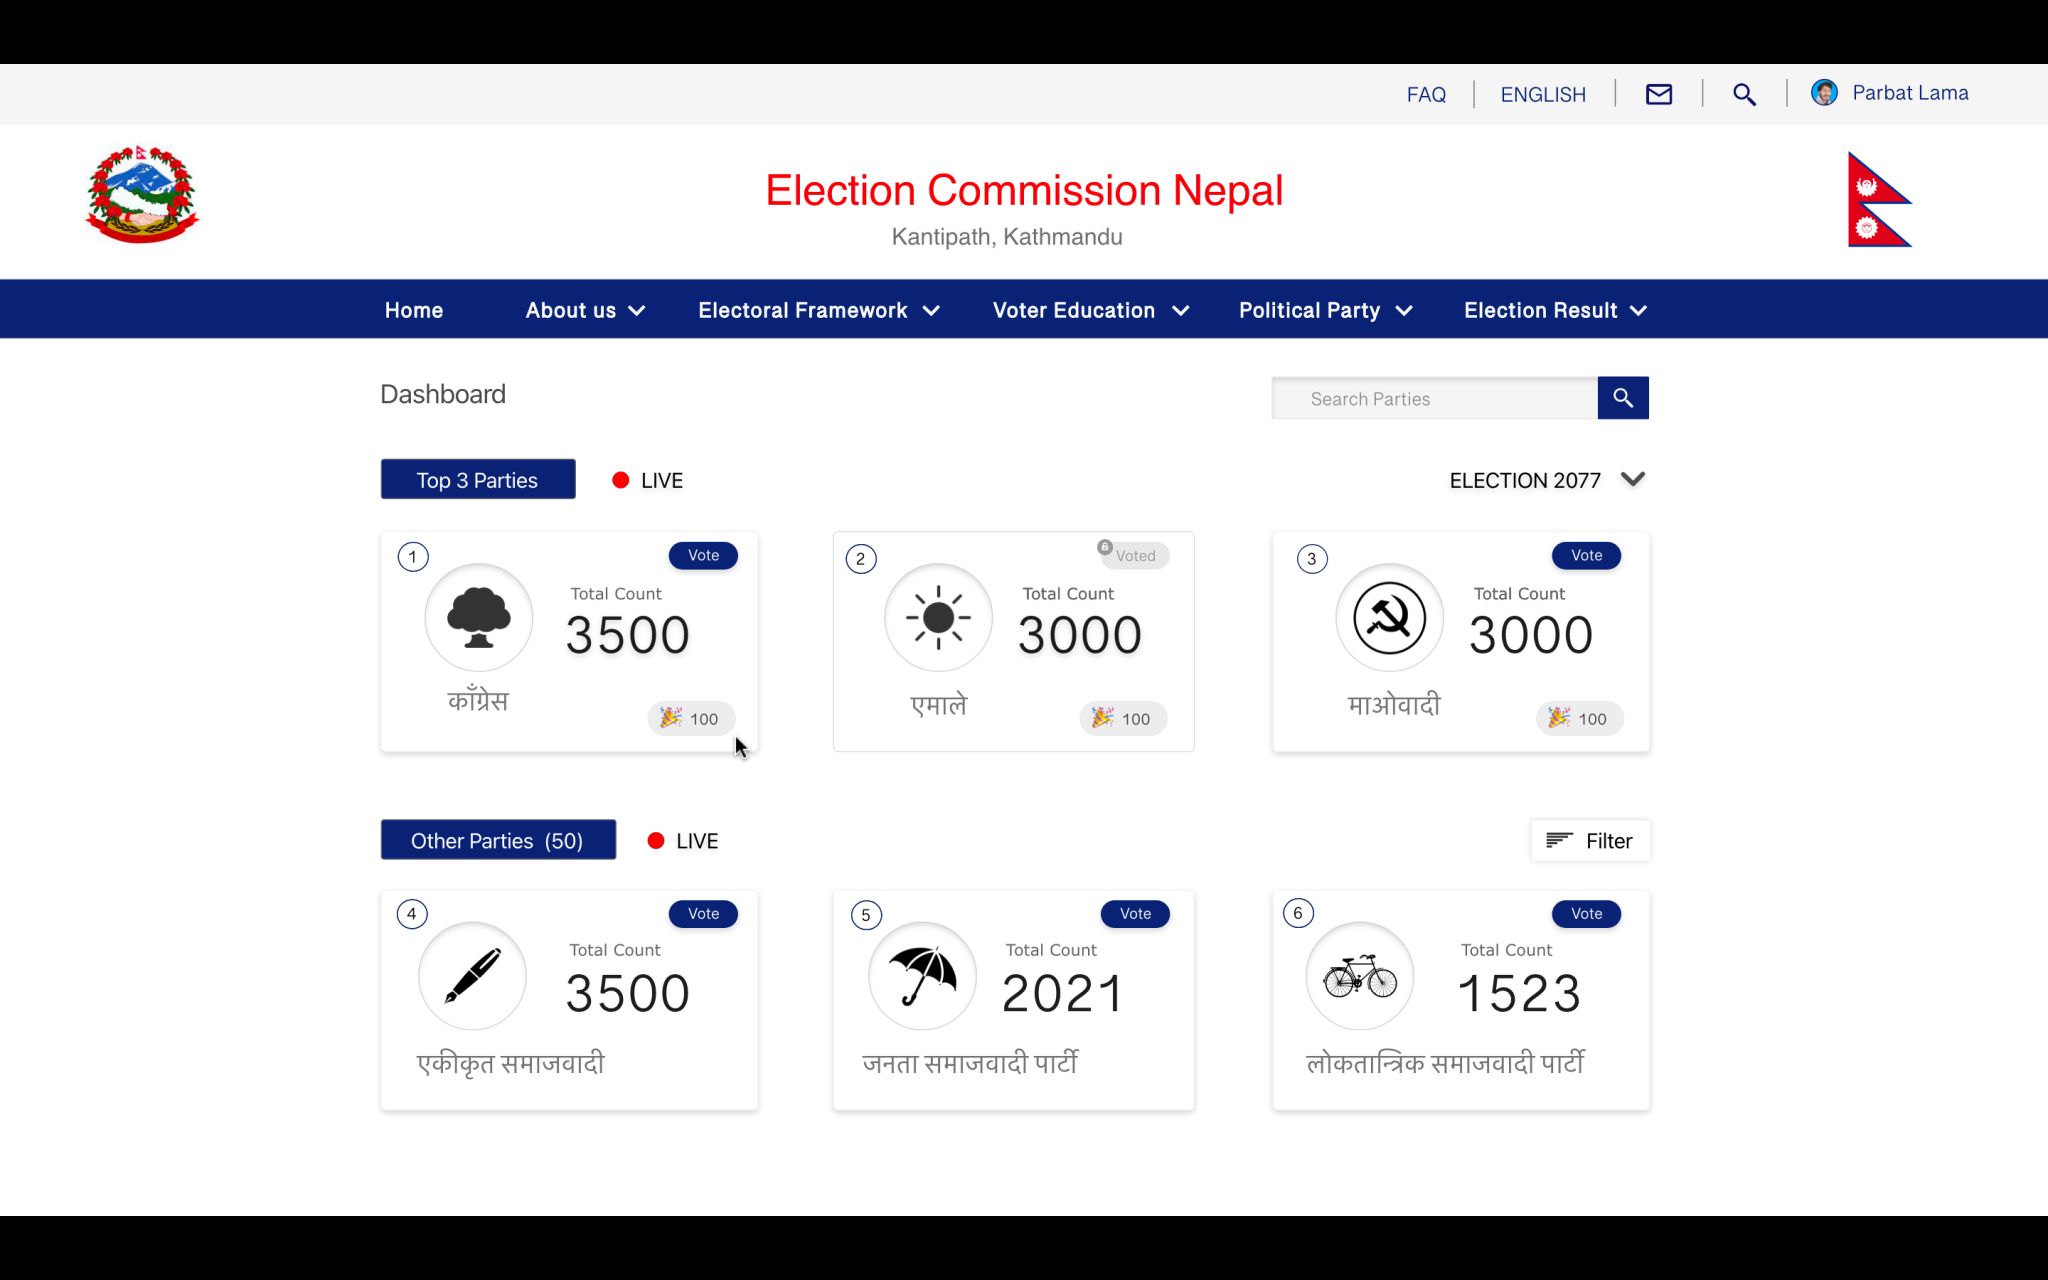Click the Voted badge on एमाले card

(x=1134, y=556)
